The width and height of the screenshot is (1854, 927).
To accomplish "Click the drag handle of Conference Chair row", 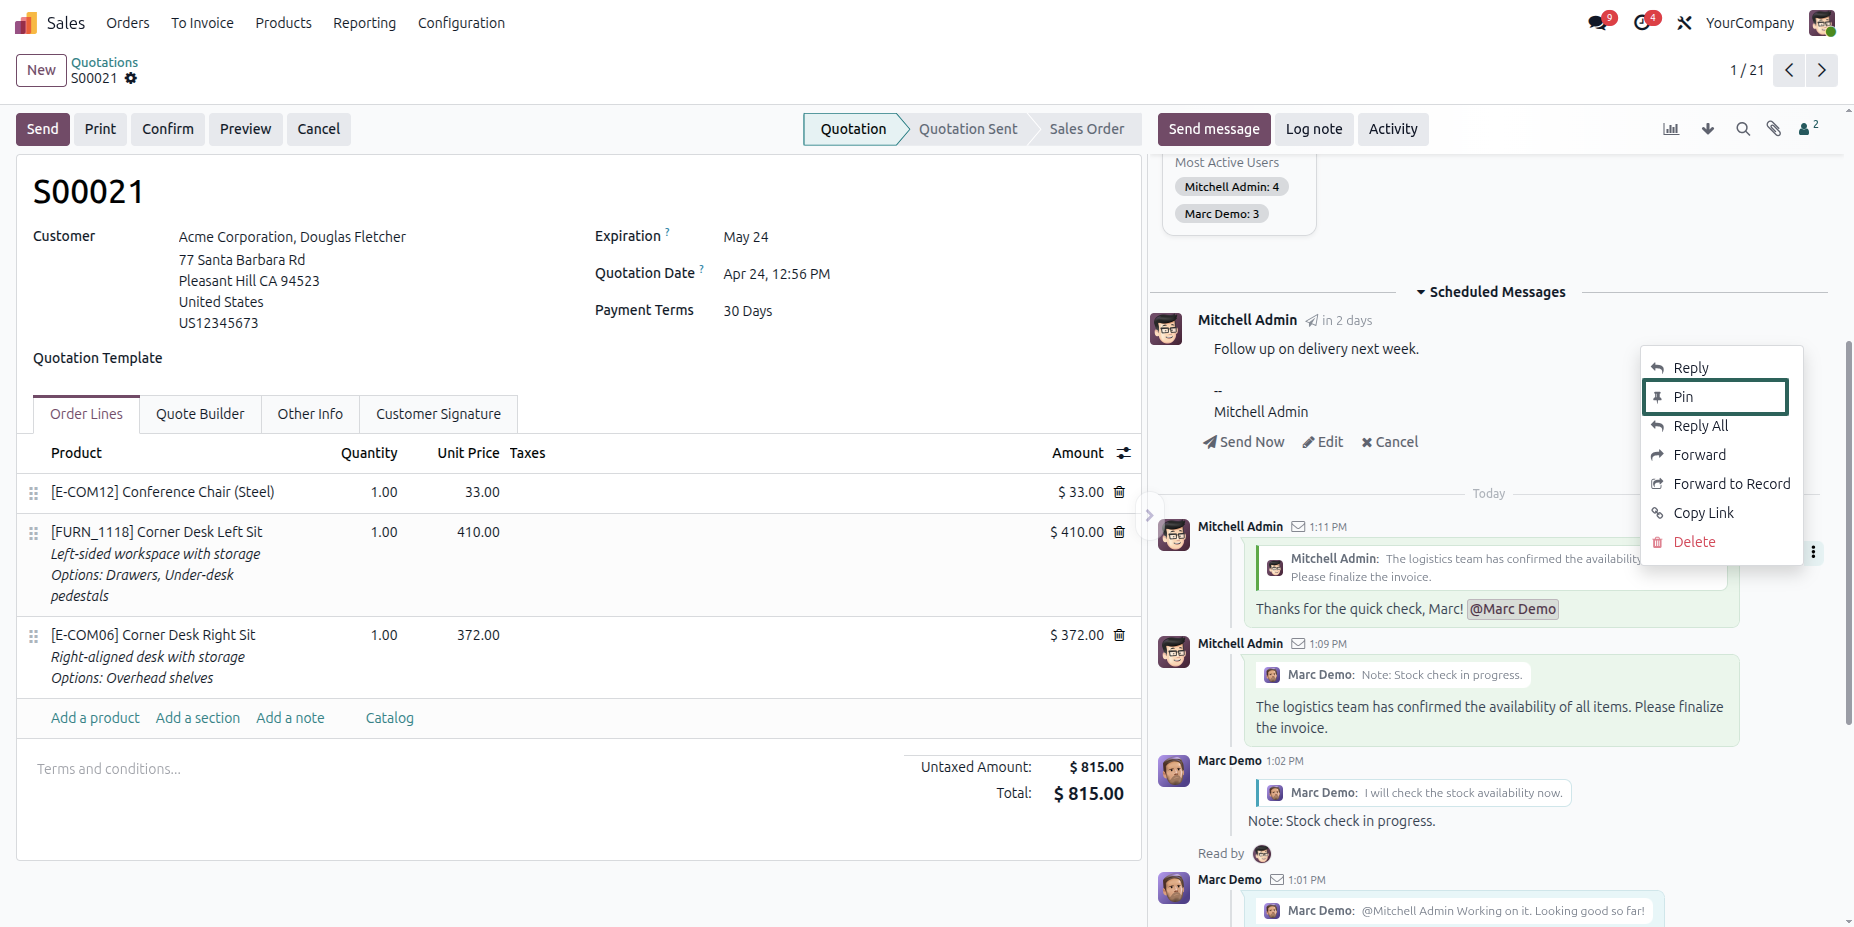I will point(33,493).
